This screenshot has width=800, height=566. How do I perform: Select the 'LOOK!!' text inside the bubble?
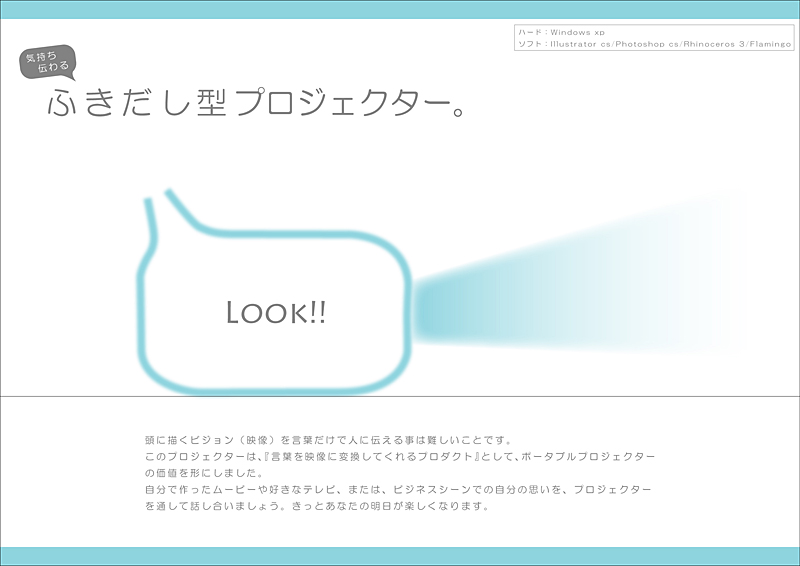tap(276, 313)
